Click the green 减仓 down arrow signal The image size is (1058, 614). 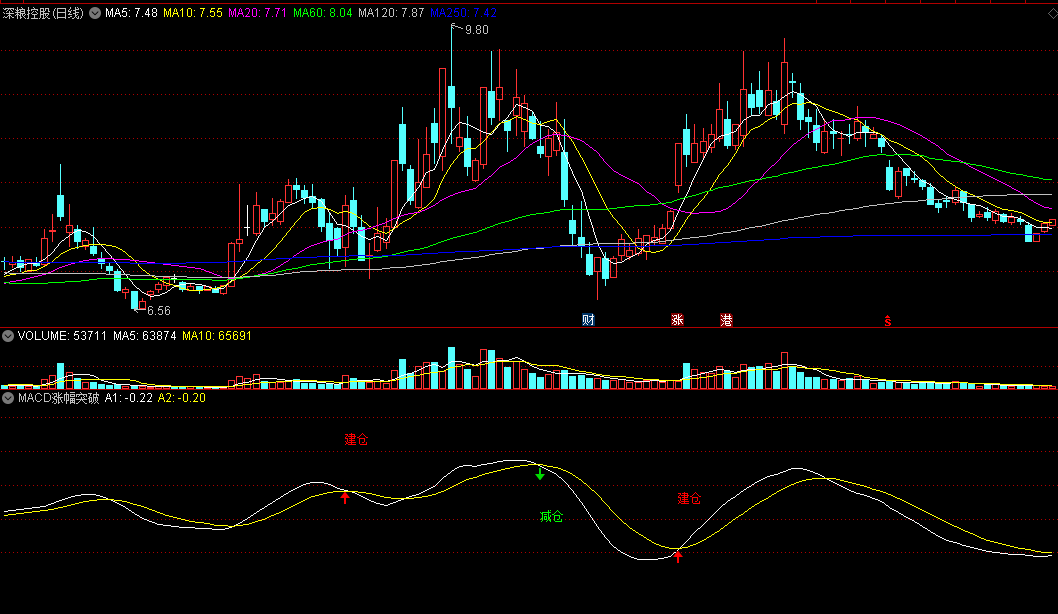pos(540,474)
